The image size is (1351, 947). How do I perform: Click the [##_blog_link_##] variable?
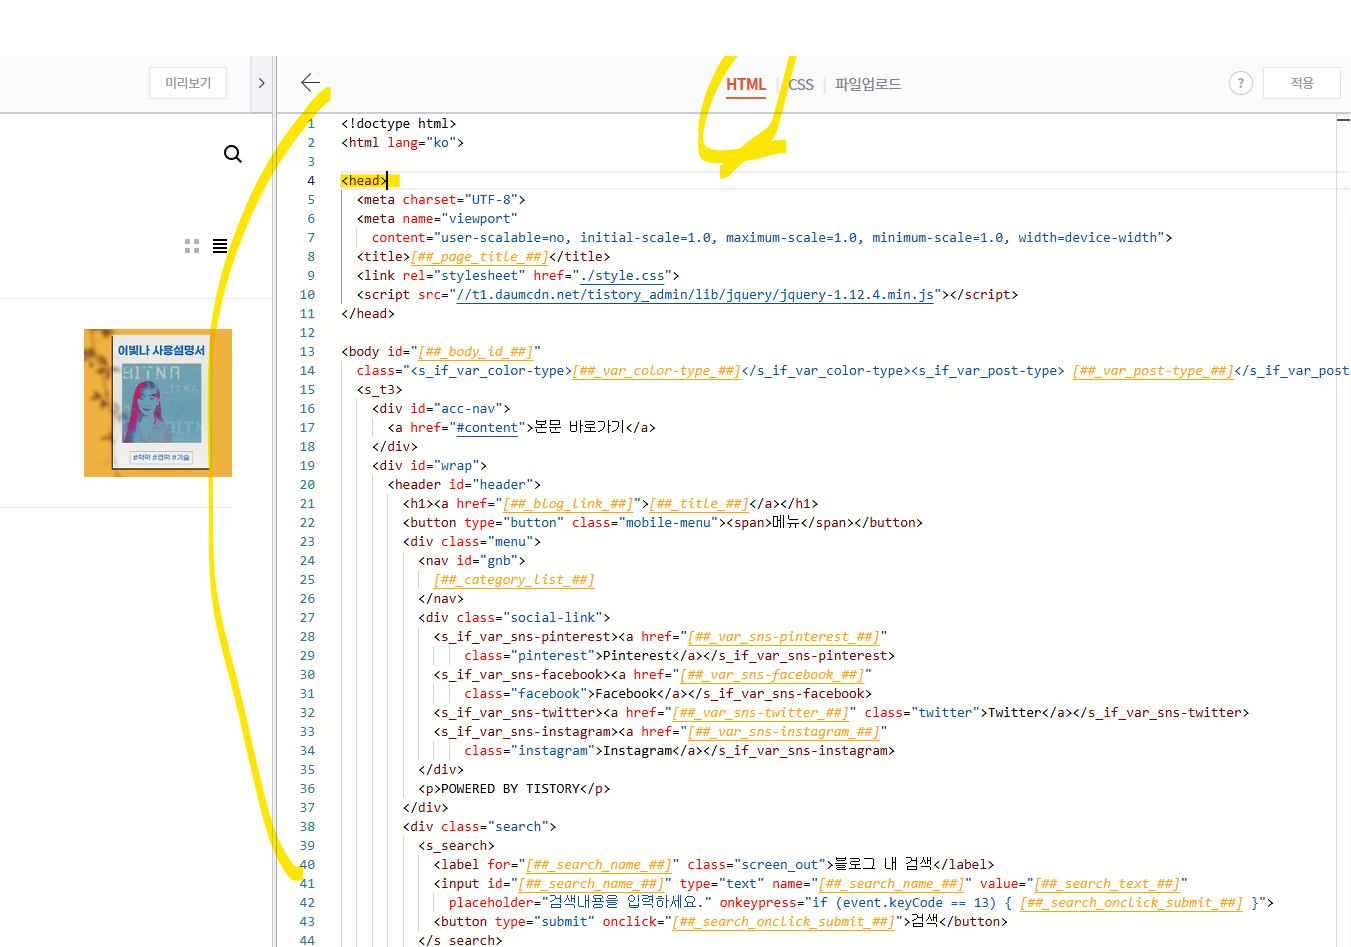point(568,503)
